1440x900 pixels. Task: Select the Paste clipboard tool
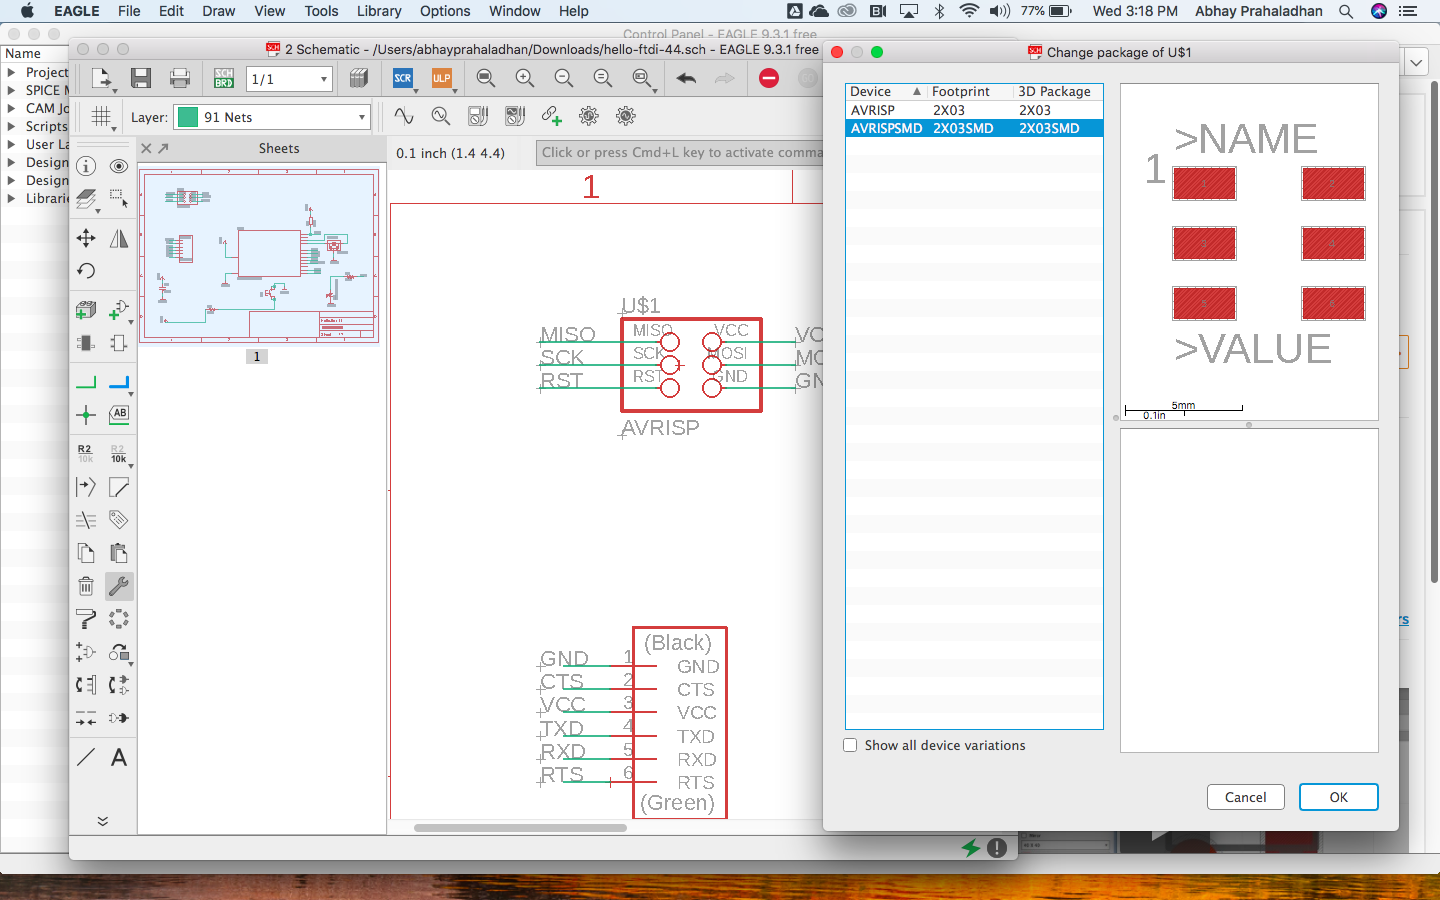(119, 553)
